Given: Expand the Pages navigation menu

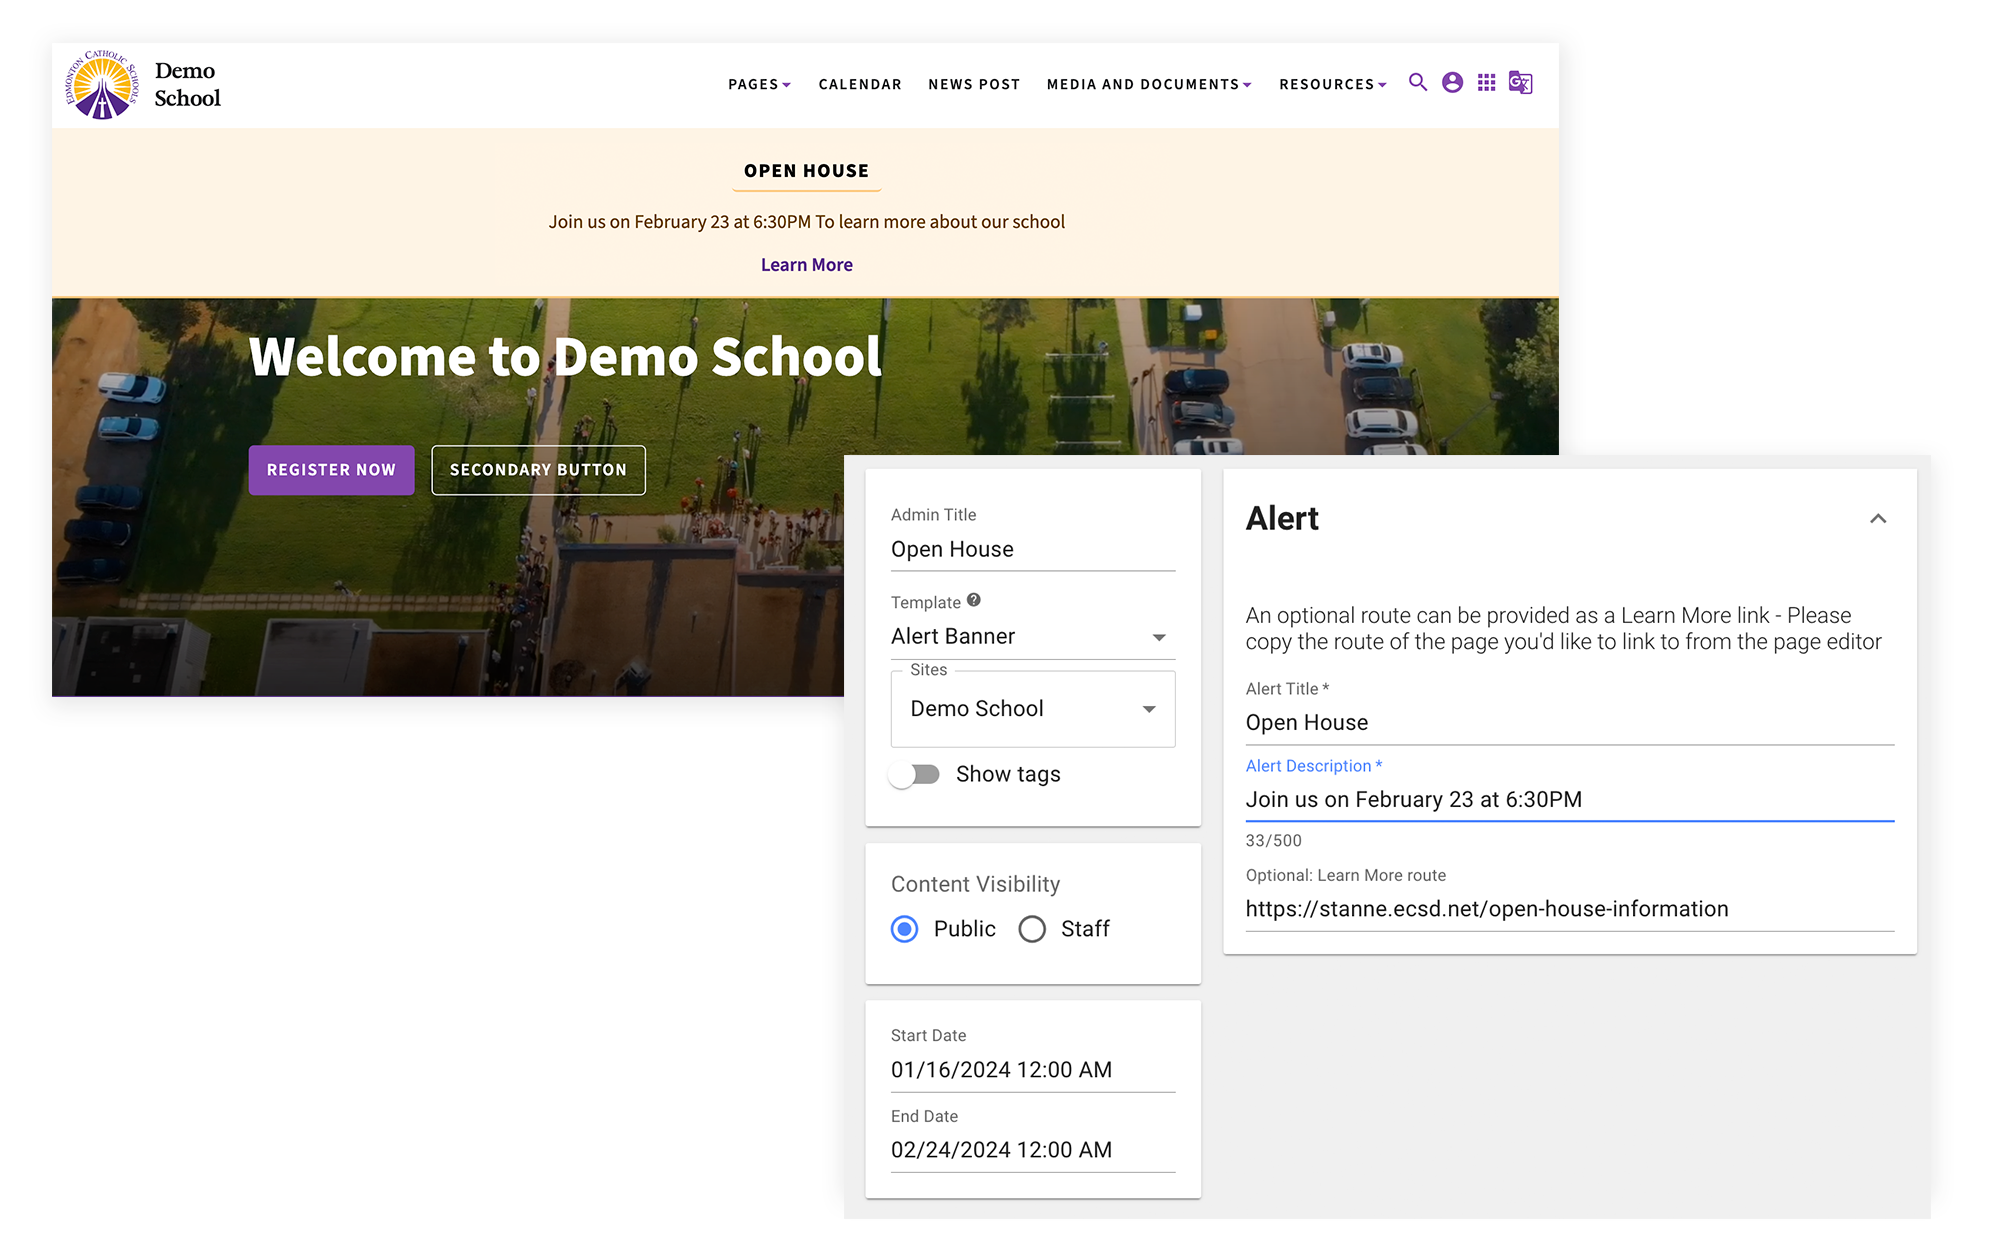Looking at the screenshot, I should tap(758, 85).
